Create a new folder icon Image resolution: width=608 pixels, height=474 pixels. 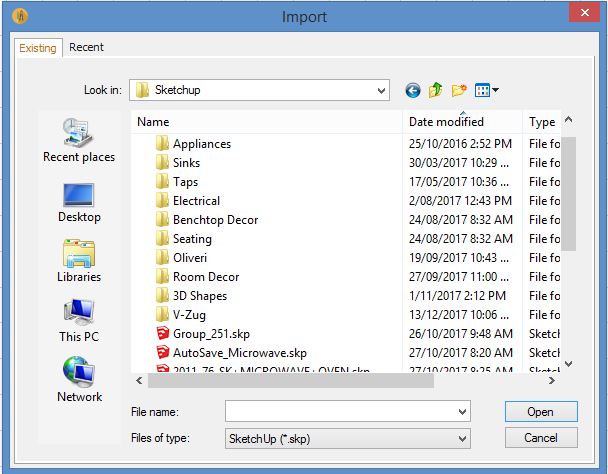459,90
